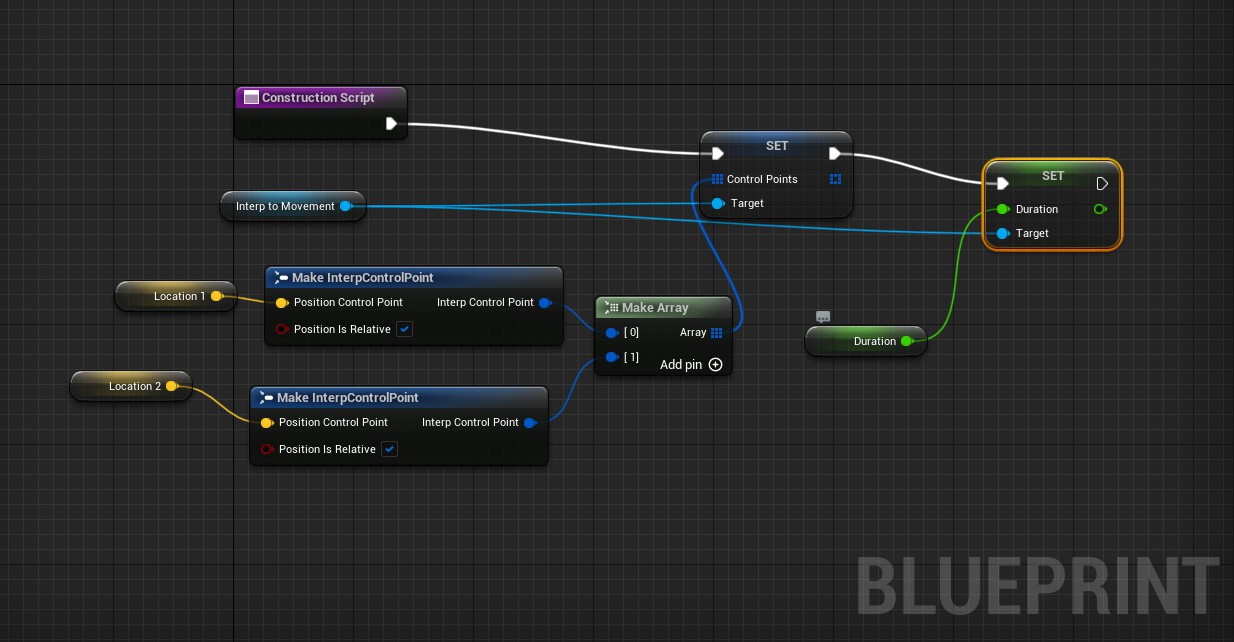The height and width of the screenshot is (642, 1234).
Task: Select the upper Make InterpControlPoint node title
Action: (362, 278)
